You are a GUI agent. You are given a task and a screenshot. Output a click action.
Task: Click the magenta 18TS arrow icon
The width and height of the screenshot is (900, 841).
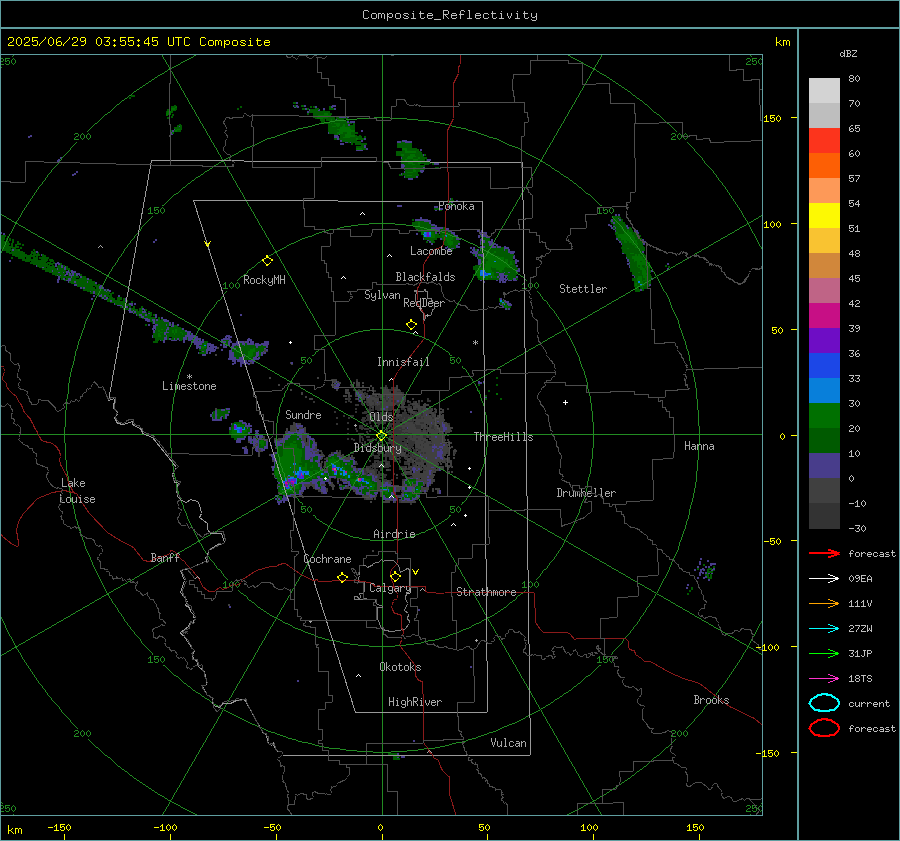824,679
